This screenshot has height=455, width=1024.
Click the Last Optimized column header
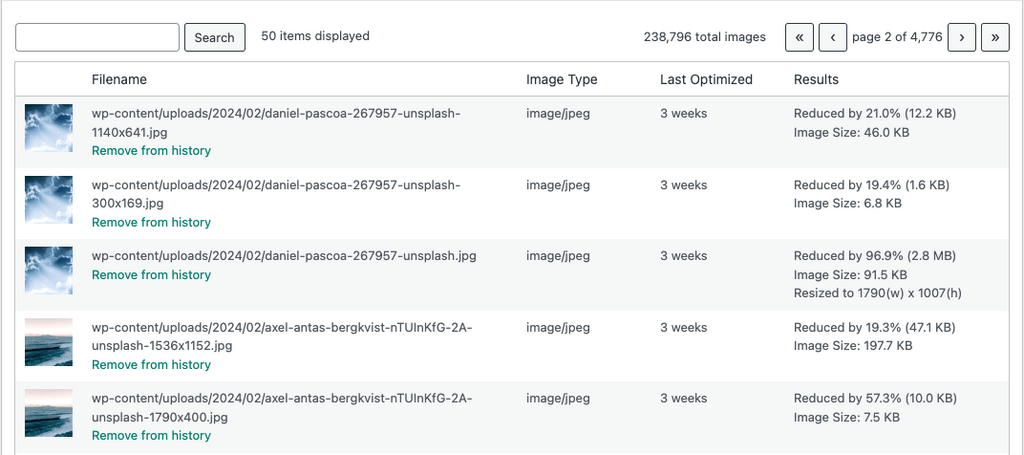(x=706, y=79)
